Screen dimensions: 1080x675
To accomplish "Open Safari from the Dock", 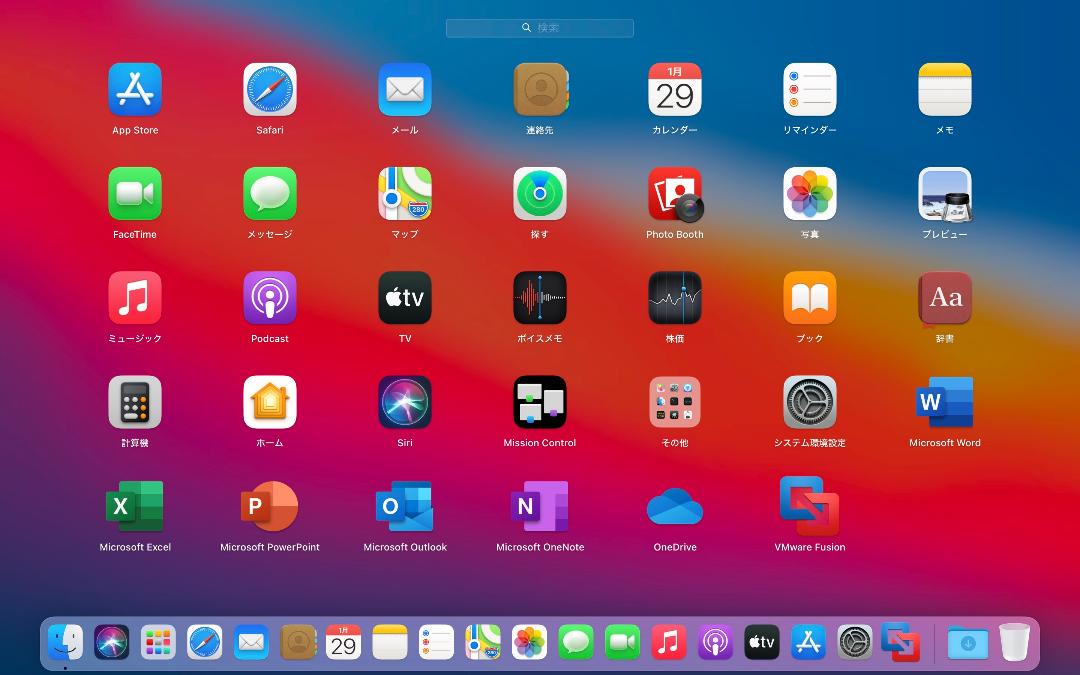I will [x=205, y=643].
